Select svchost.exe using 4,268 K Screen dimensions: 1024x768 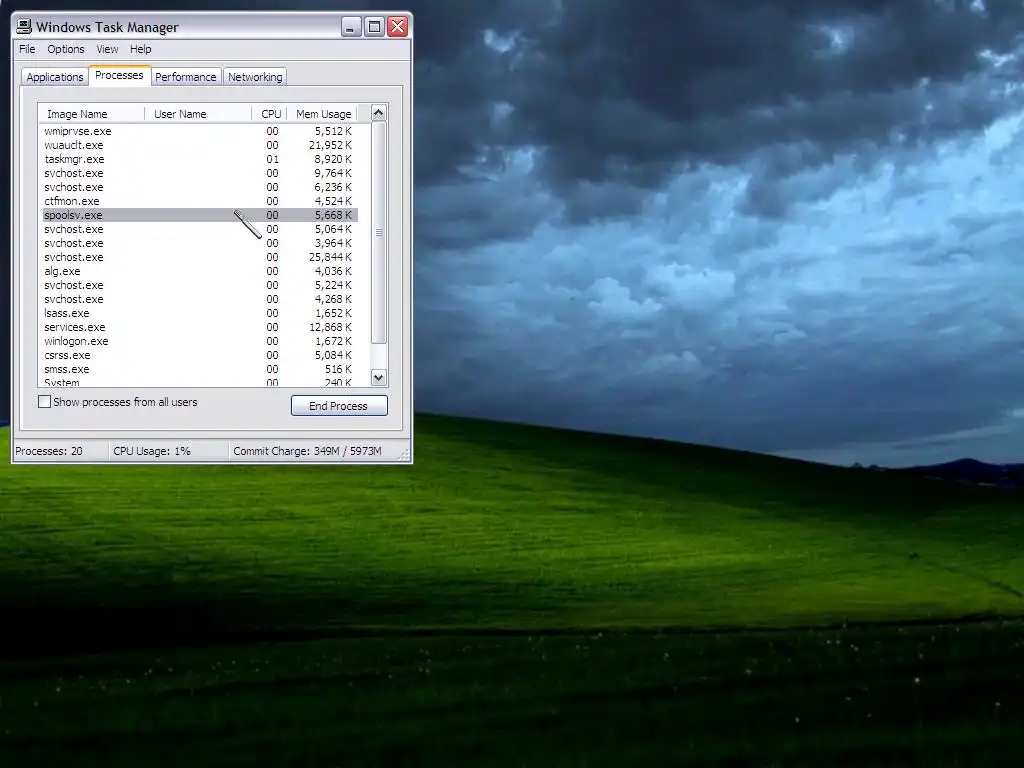click(x=200, y=299)
